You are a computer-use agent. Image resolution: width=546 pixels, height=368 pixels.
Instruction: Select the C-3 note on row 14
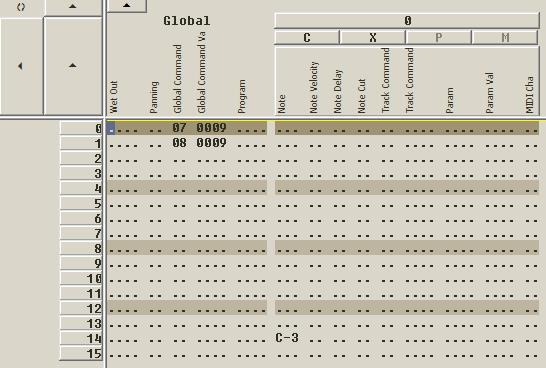[287, 338]
